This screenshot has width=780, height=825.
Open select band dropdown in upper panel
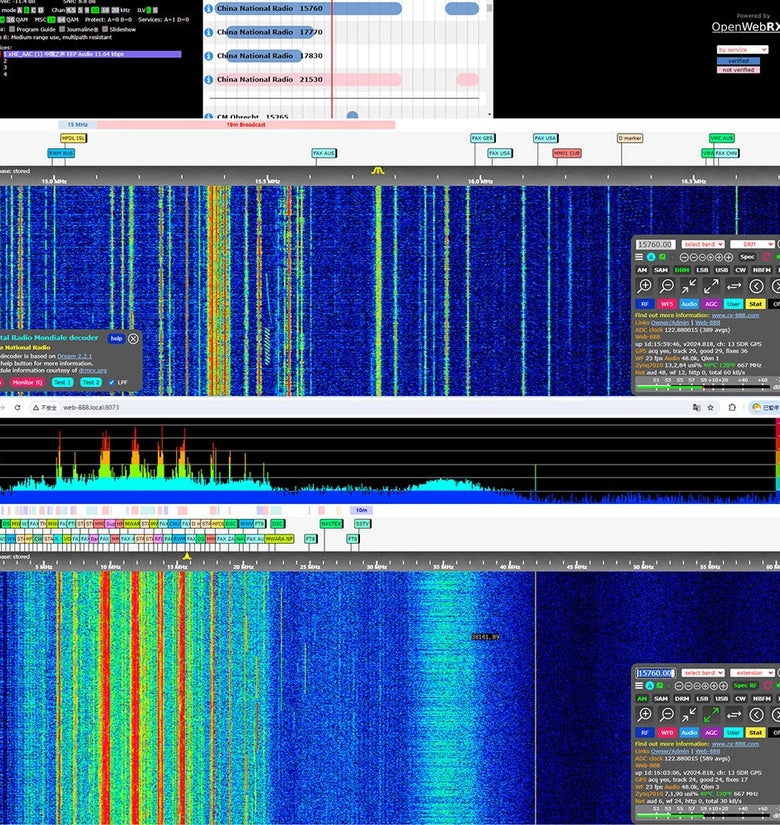point(702,244)
